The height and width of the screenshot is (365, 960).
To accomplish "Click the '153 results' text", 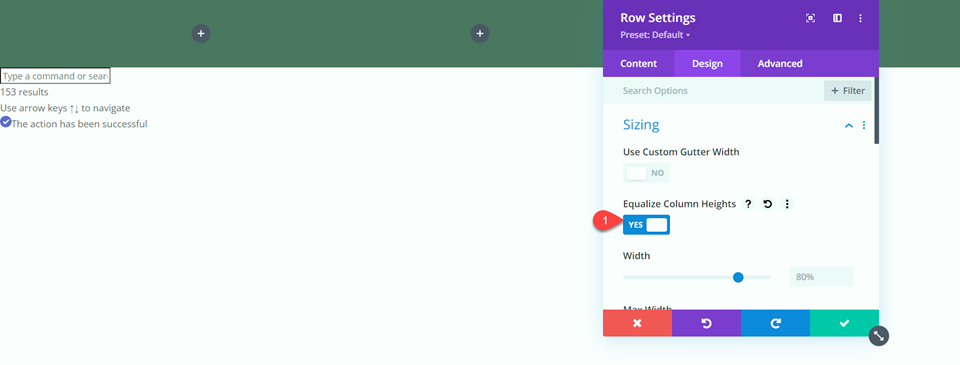I will pyautogui.click(x=24, y=92).
